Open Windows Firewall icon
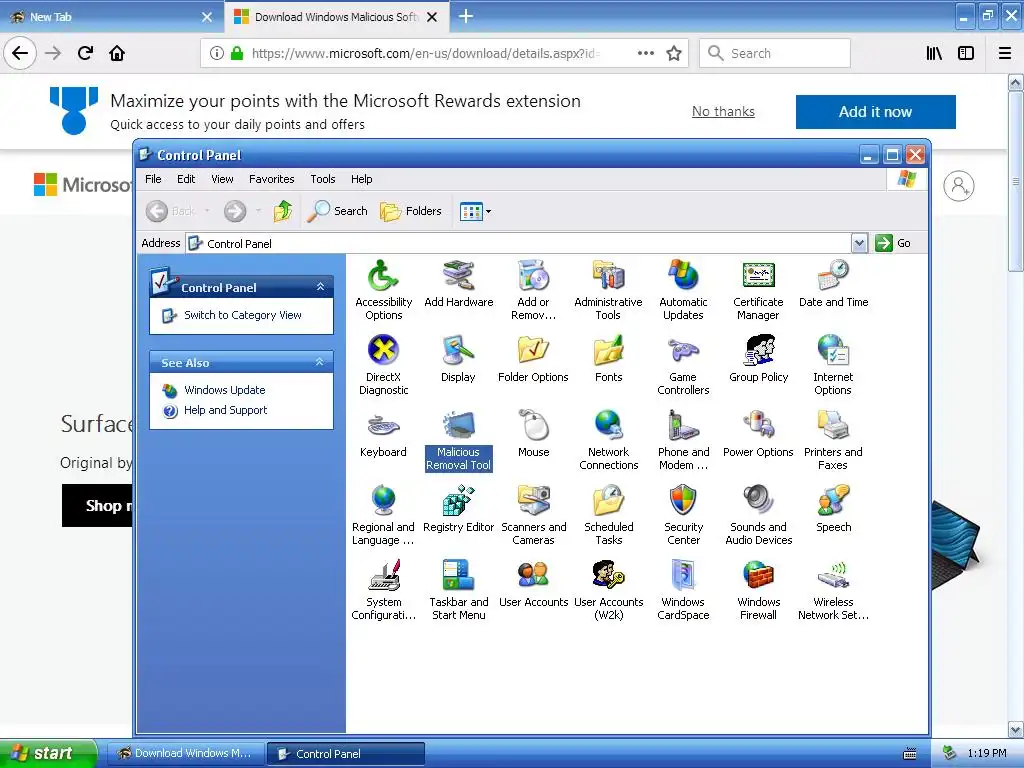This screenshot has height=768, width=1024. click(x=758, y=590)
